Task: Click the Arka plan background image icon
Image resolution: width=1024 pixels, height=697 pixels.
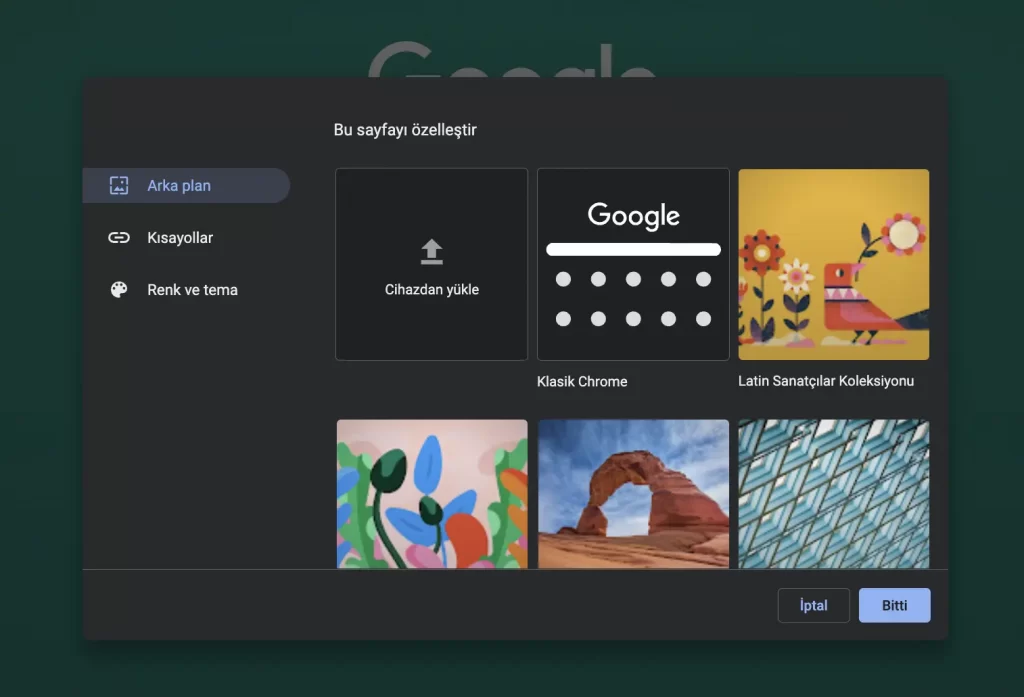Action: (x=119, y=186)
